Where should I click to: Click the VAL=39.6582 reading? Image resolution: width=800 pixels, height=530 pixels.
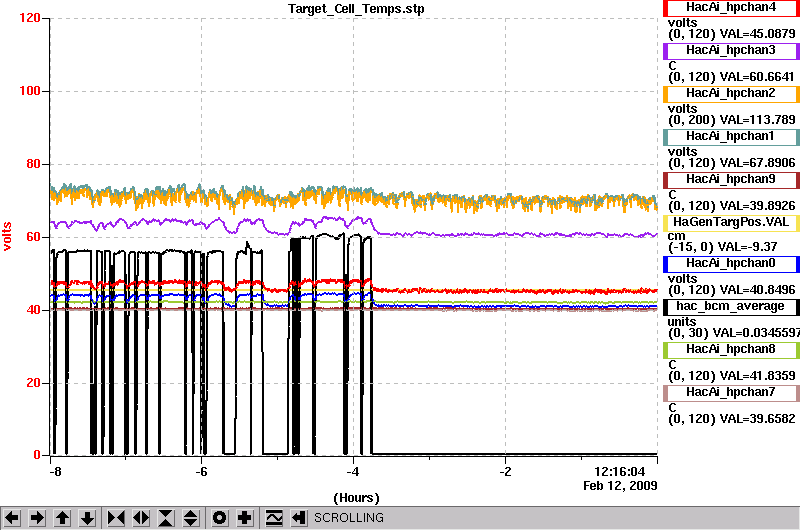point(757,419)
